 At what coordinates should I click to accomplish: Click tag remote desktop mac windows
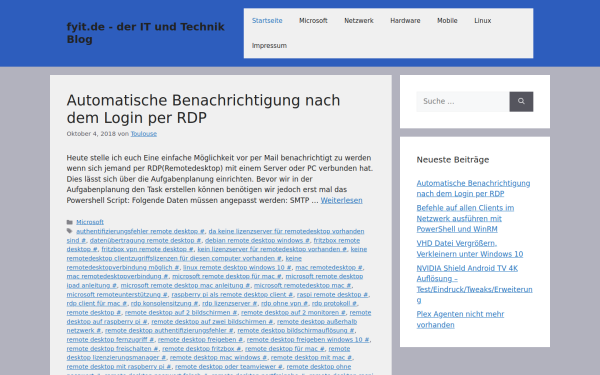[218, 358]
